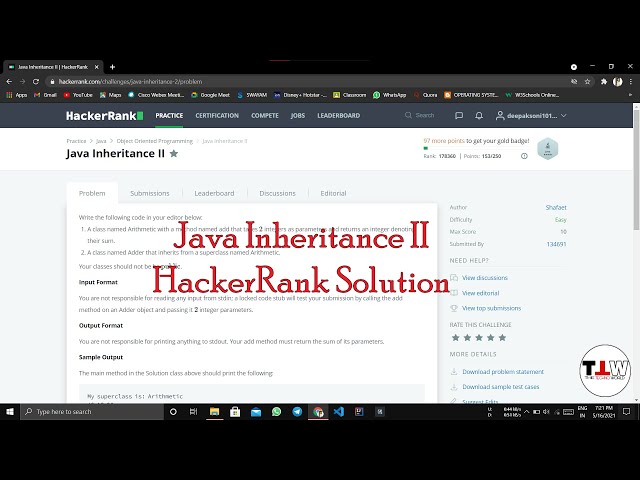Screen dimensions: 640x480
Task: Open the LEADERBOARD menu item
Action: click(x=339, y=116)
